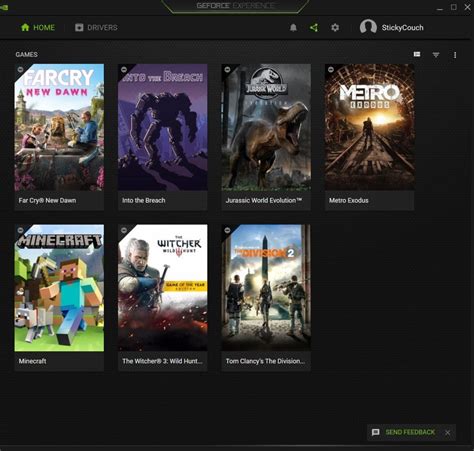This screenshot has height=451, width=474.
Task: Click the feedback chat bubble icon
Action: [x=375, y=432]
